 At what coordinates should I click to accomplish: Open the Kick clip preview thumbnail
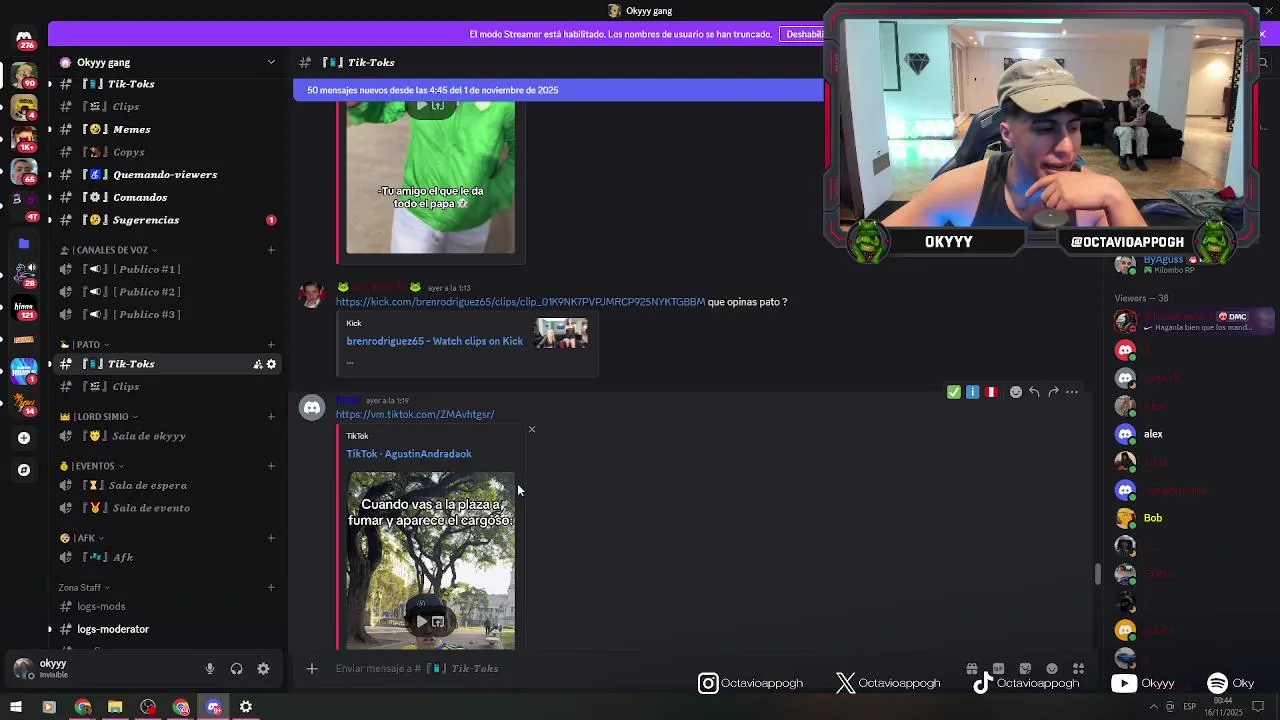point(561,333)
